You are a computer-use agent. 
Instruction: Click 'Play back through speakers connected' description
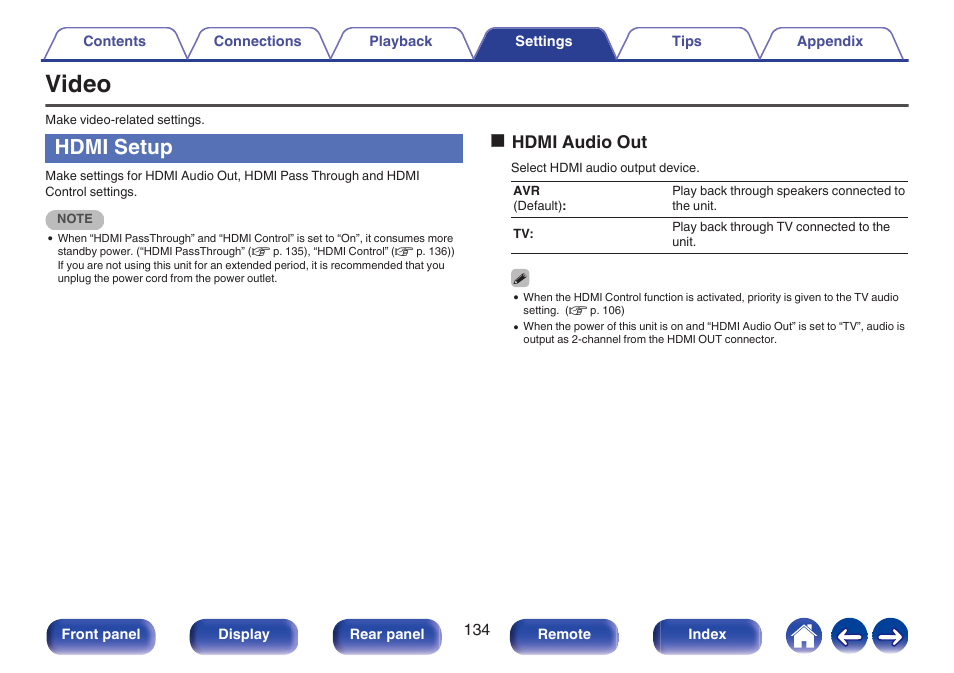pyautogui.click(x=789, y=198)
